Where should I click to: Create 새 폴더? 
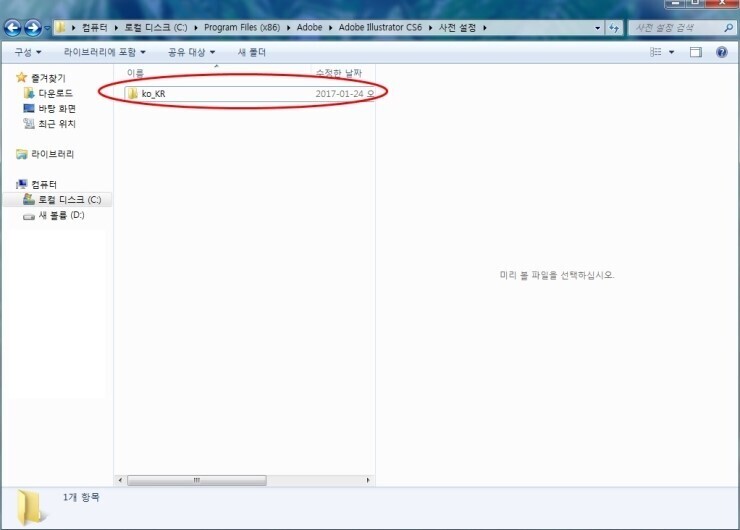252,52
